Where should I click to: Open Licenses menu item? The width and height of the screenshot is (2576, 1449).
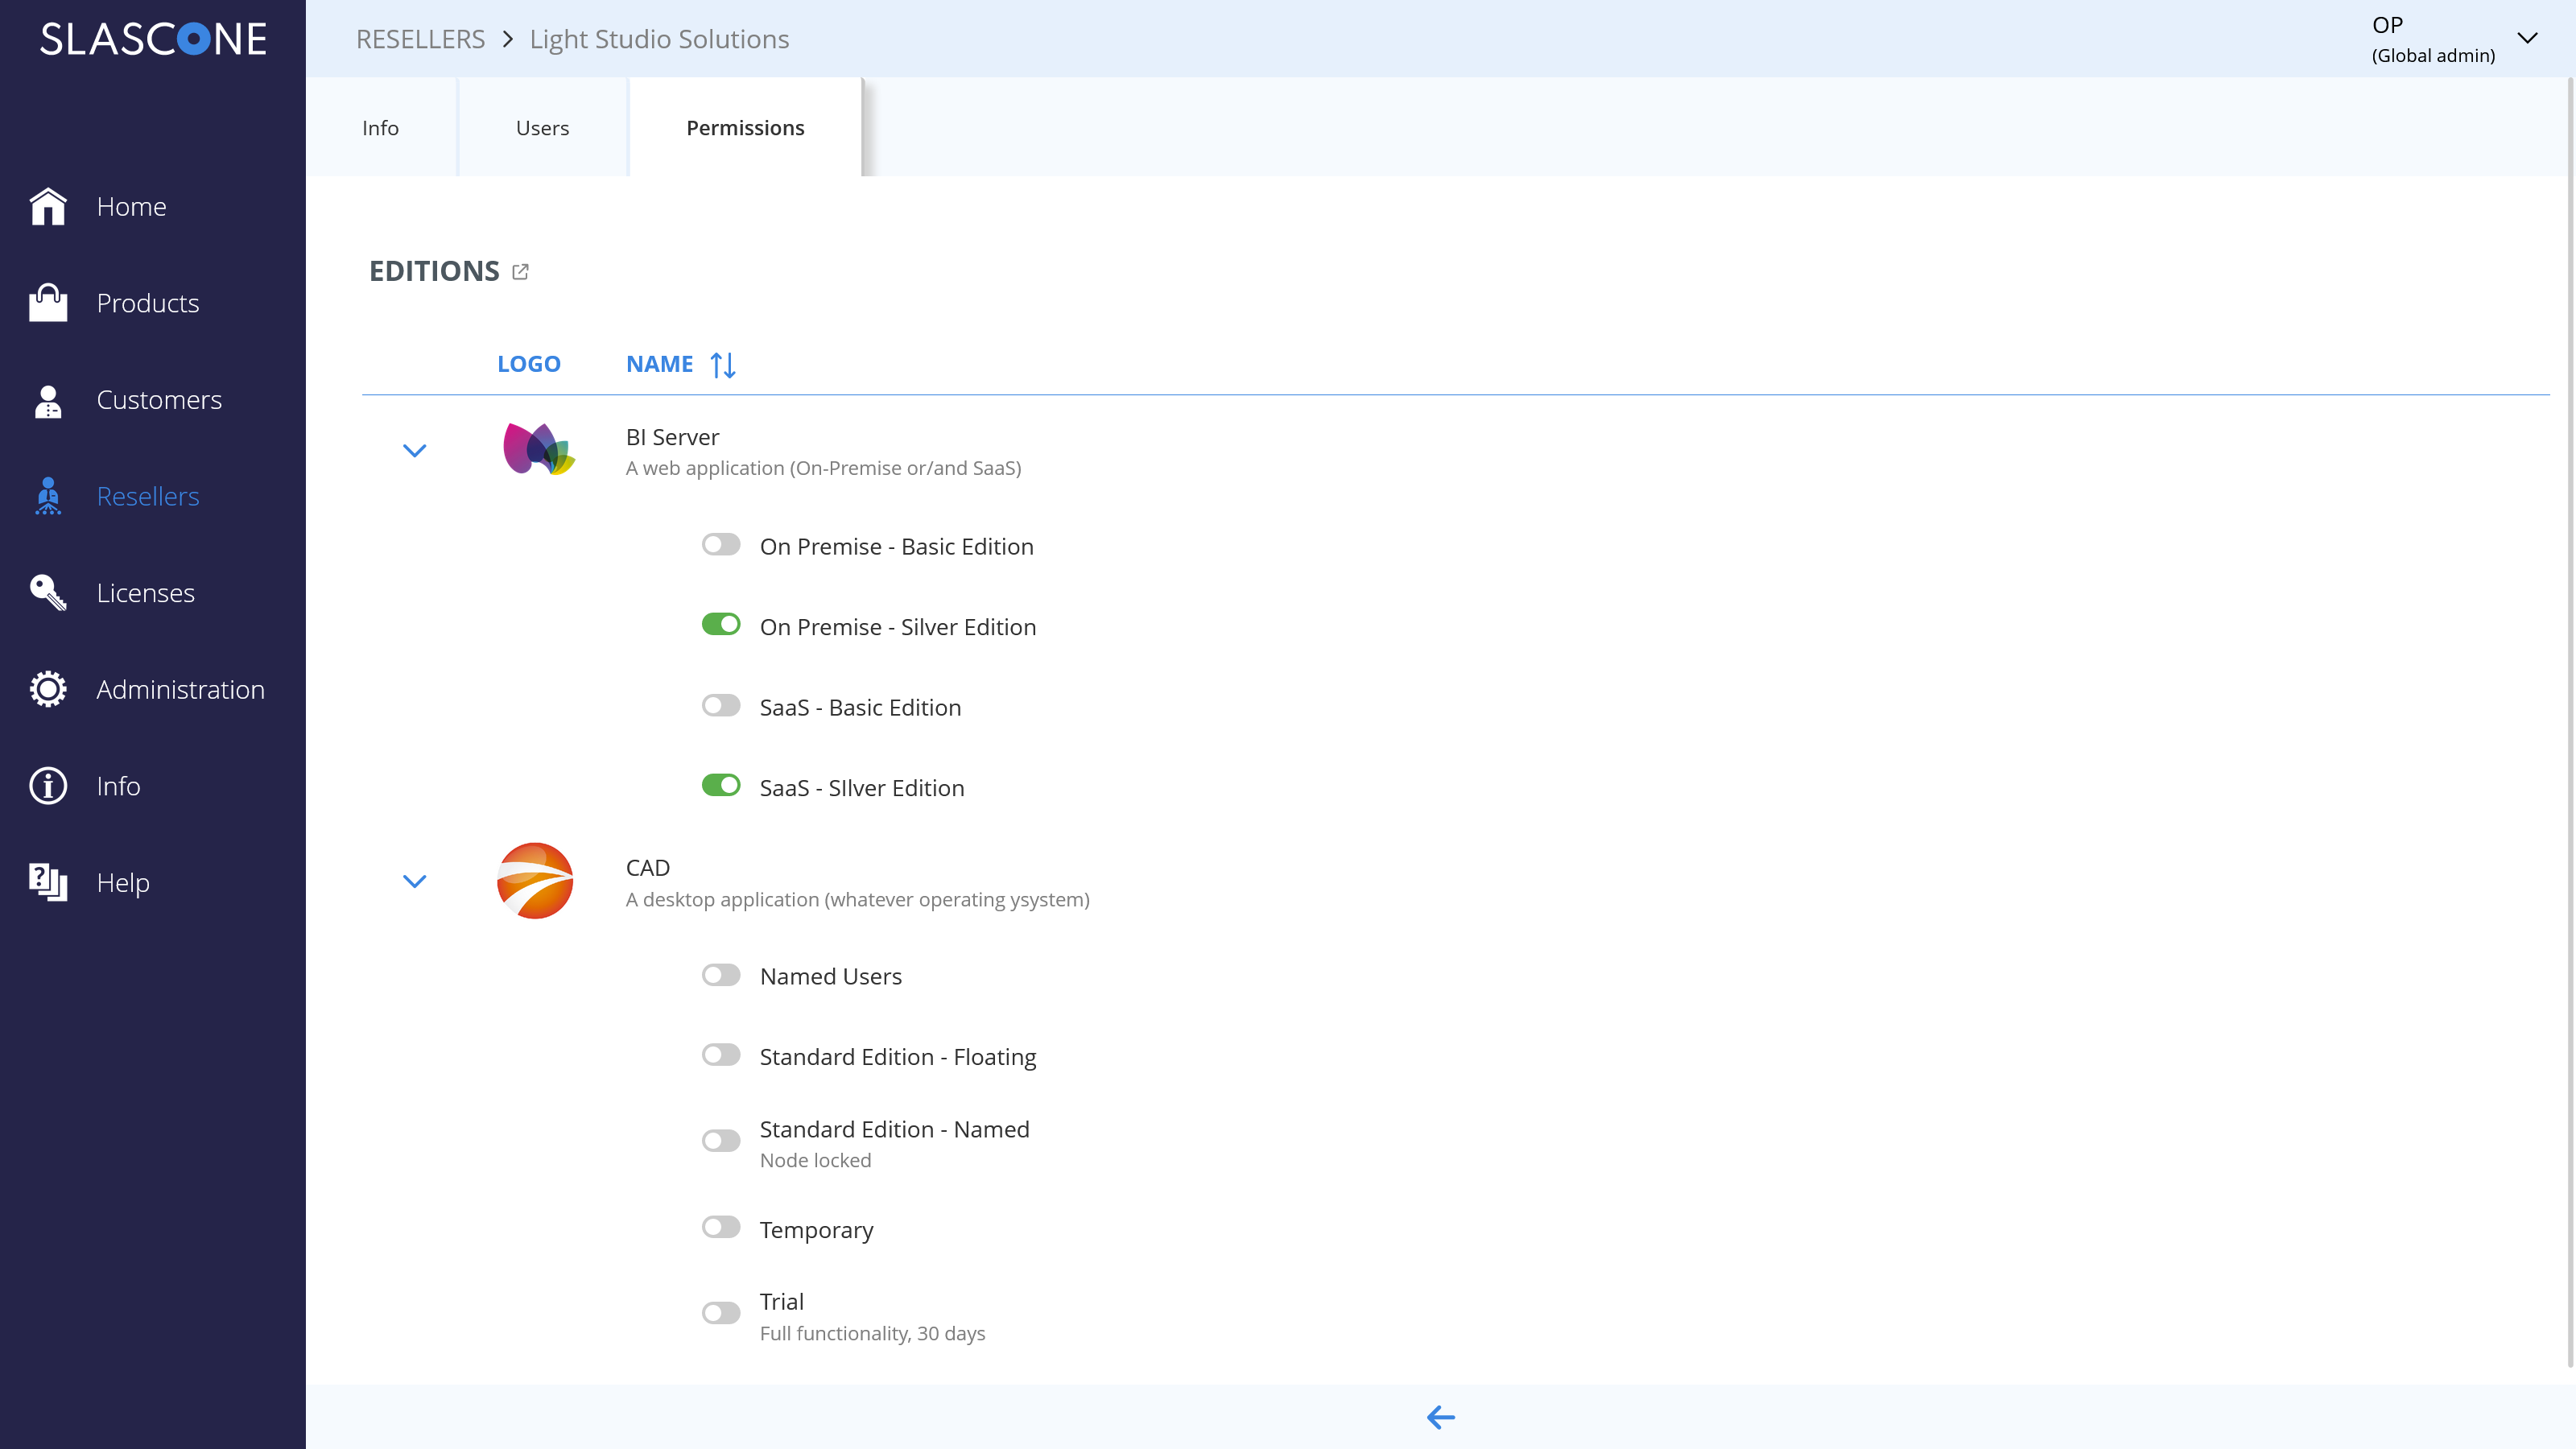tap(146, 593)
